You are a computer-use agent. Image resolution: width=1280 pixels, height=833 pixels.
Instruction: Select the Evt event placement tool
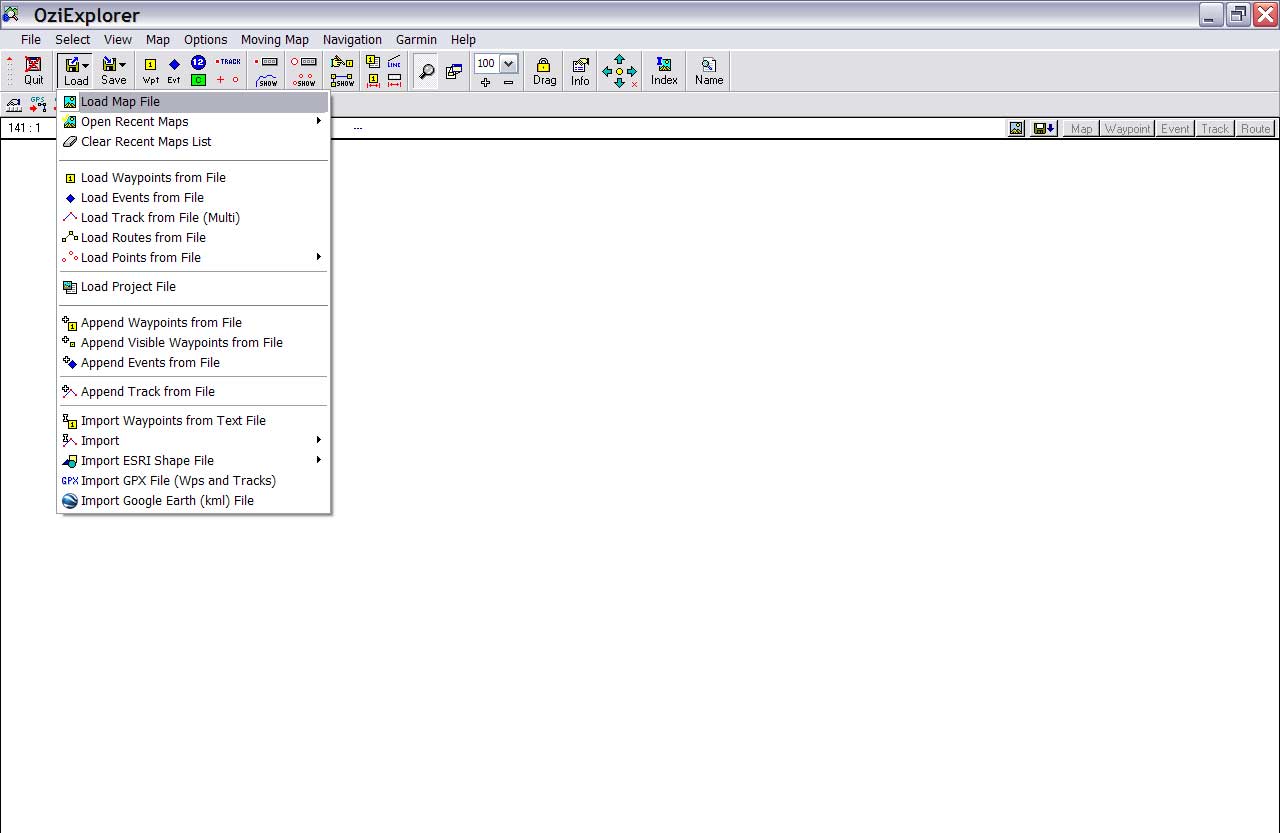(174, 71)
